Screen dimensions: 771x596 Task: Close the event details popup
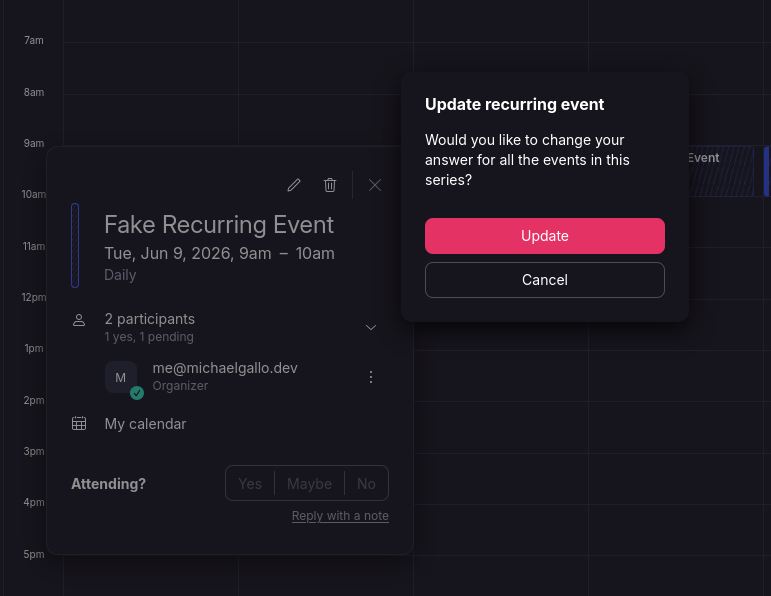coord(375,185)
